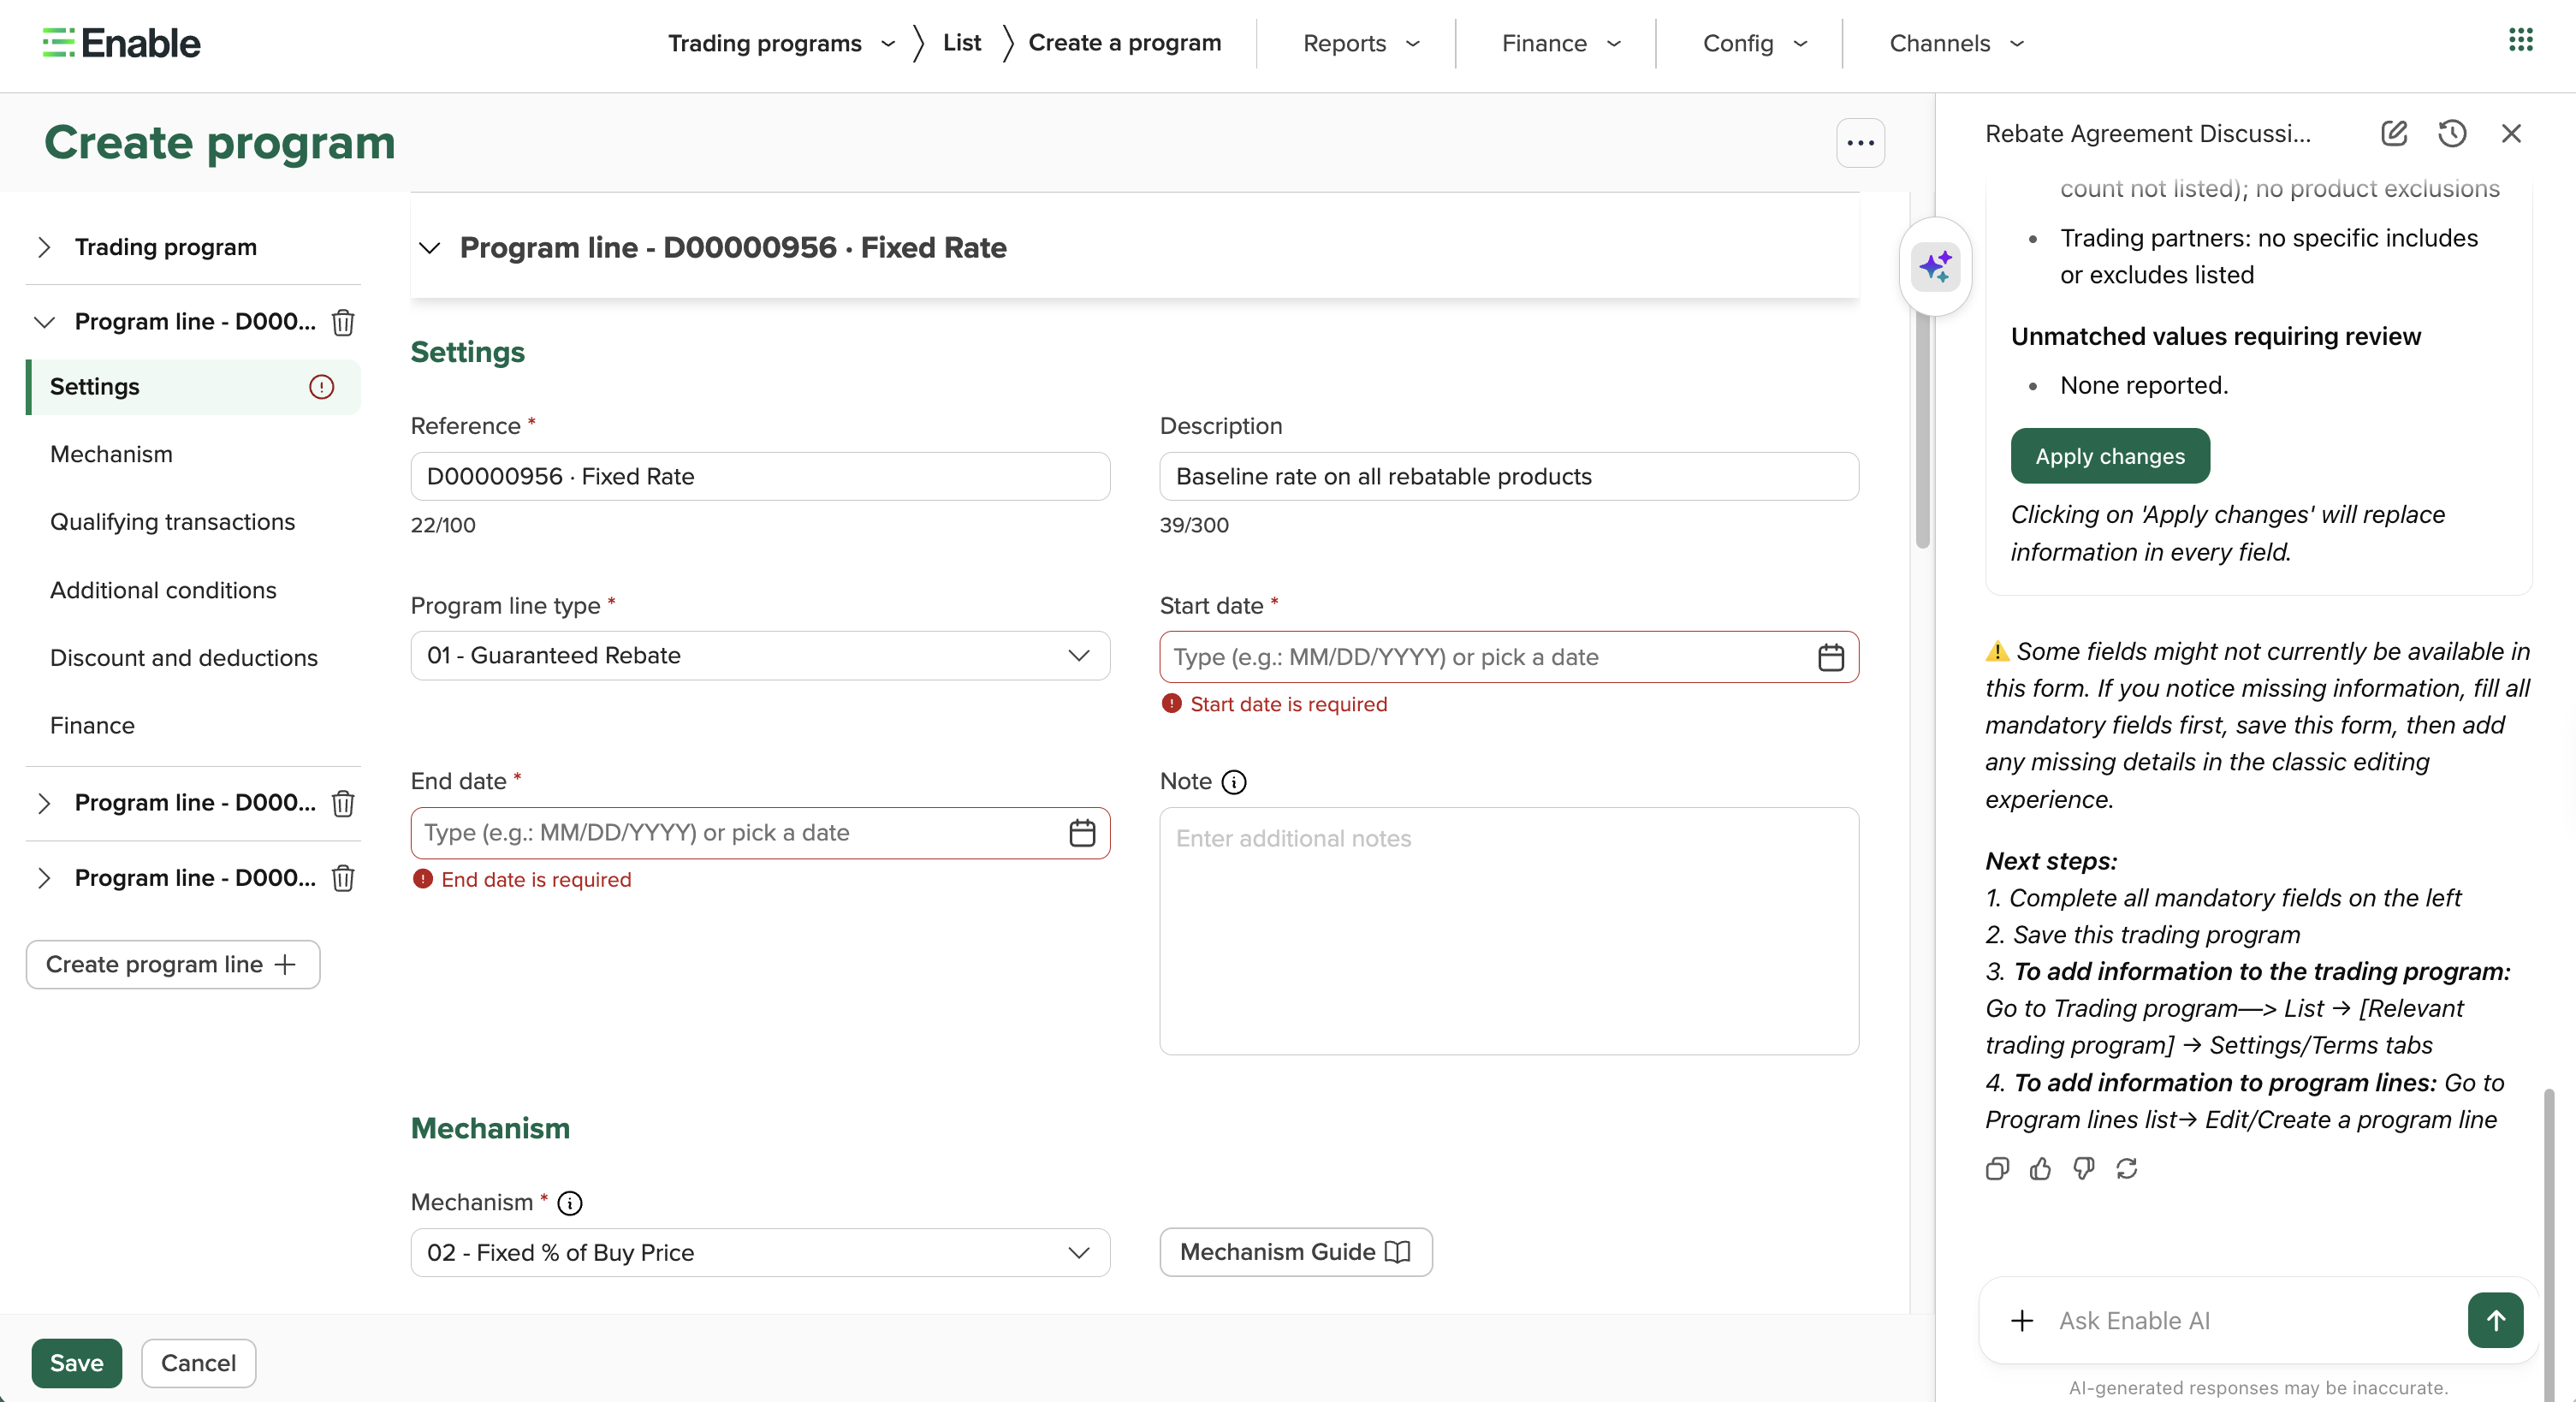Open Program line type dropdown
The image size is (2576, 1402).
[760, 656]
